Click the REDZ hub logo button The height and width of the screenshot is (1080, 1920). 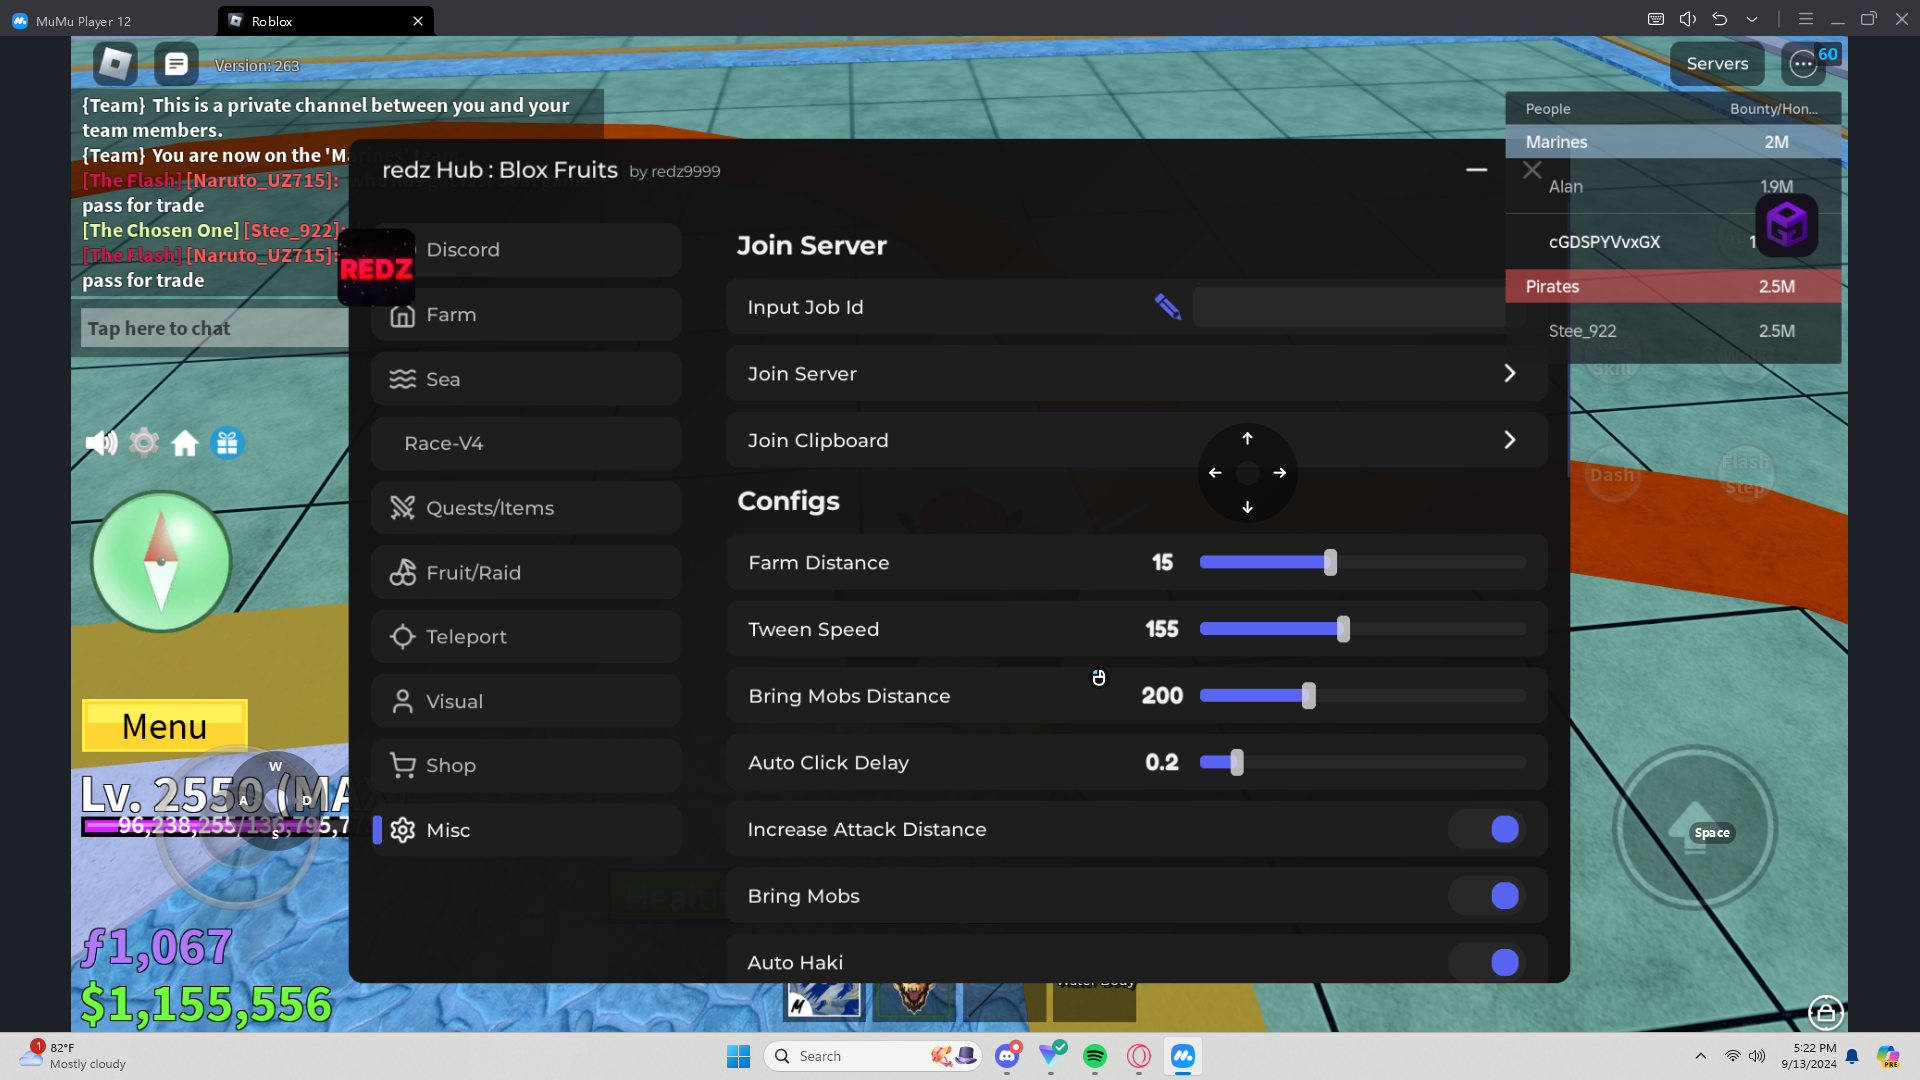(376, 268)
